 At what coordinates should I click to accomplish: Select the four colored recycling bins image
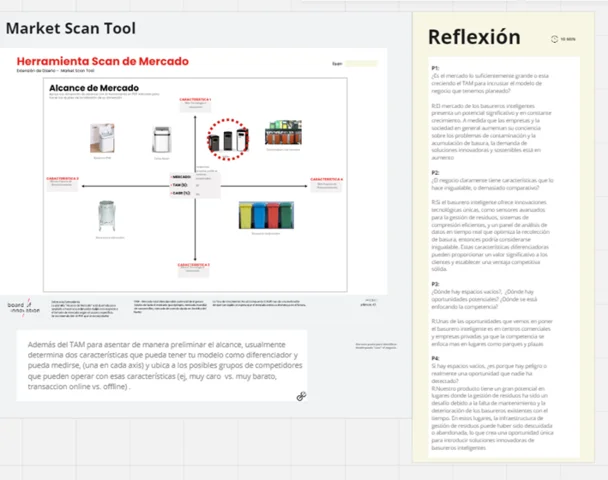[266, 215]
